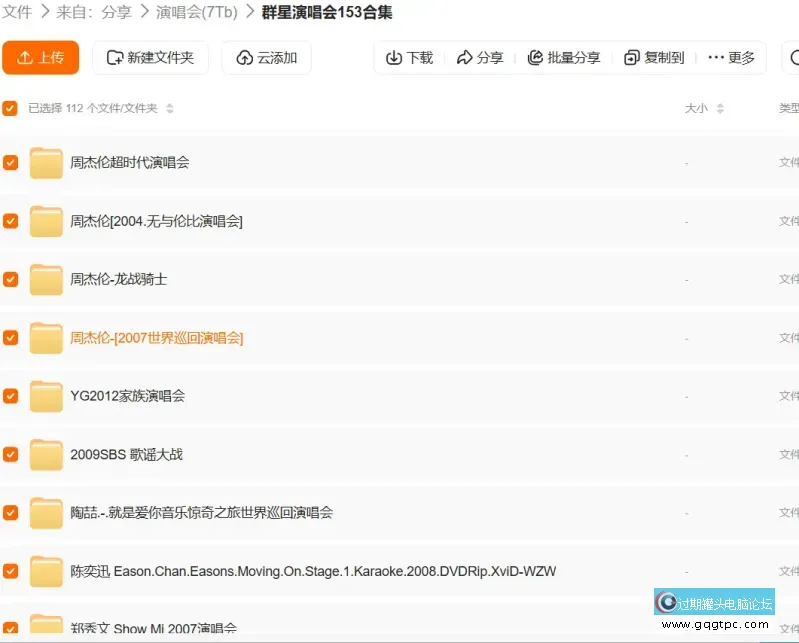Uncheck 2009SBS 歌谣大战 checkbox
The height and width of the screenshot is (643, 799).
coord(10,454)
